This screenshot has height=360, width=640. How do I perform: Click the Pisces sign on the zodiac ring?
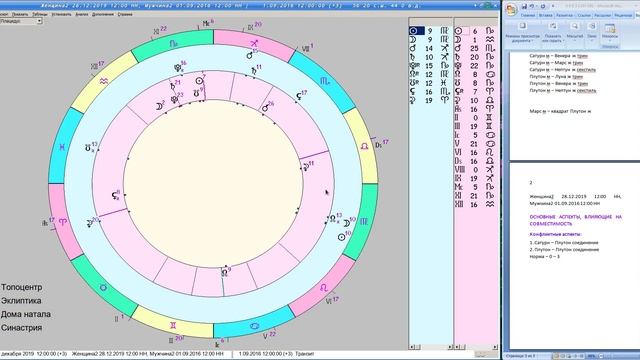click(62, 147)
